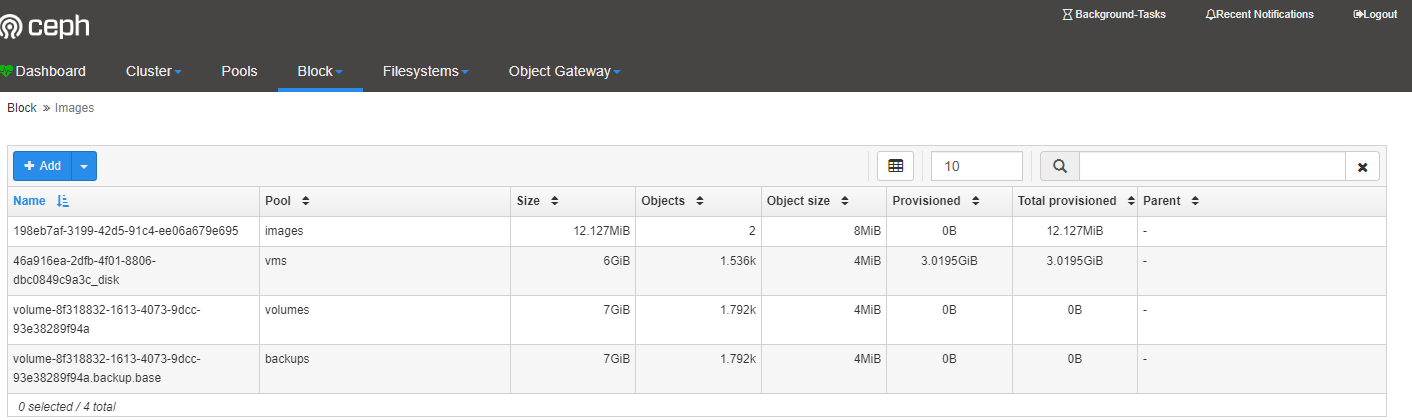Open the Dashboard heartbeat icon
This screenshot has width=1412, height=420.
click(7, 72)
